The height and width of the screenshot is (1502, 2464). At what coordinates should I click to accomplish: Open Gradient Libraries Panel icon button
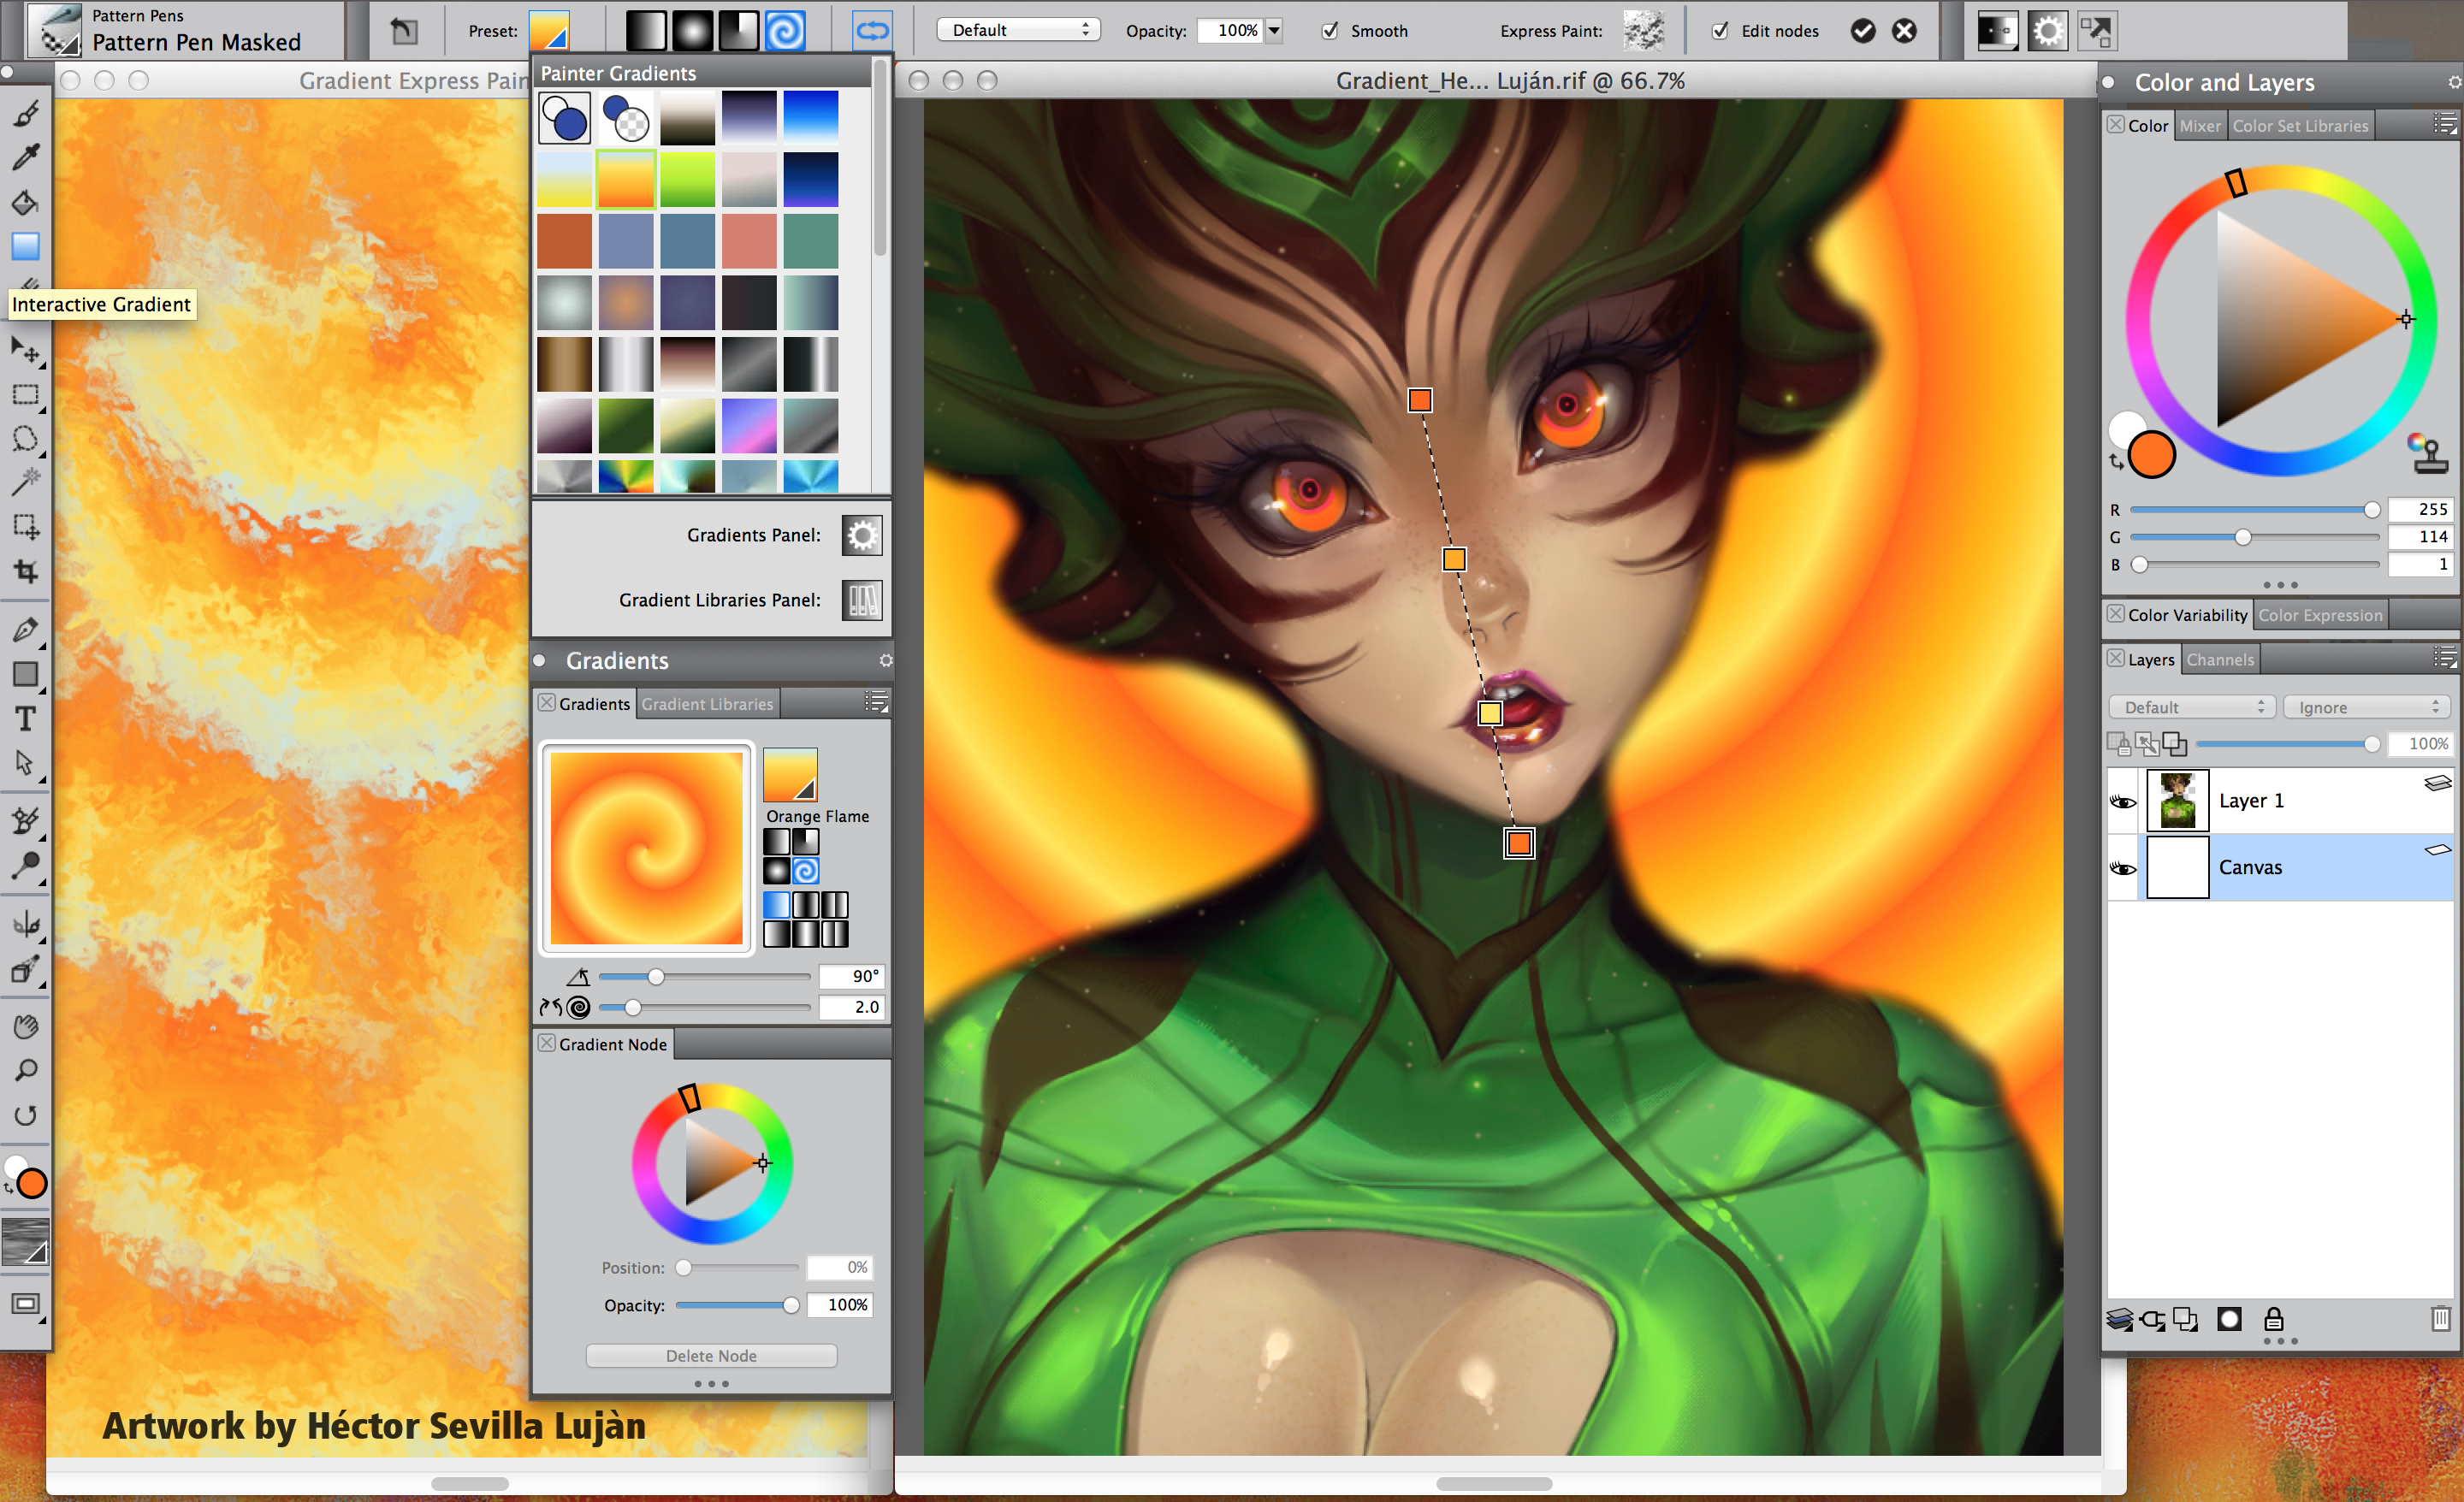(861, 600)
